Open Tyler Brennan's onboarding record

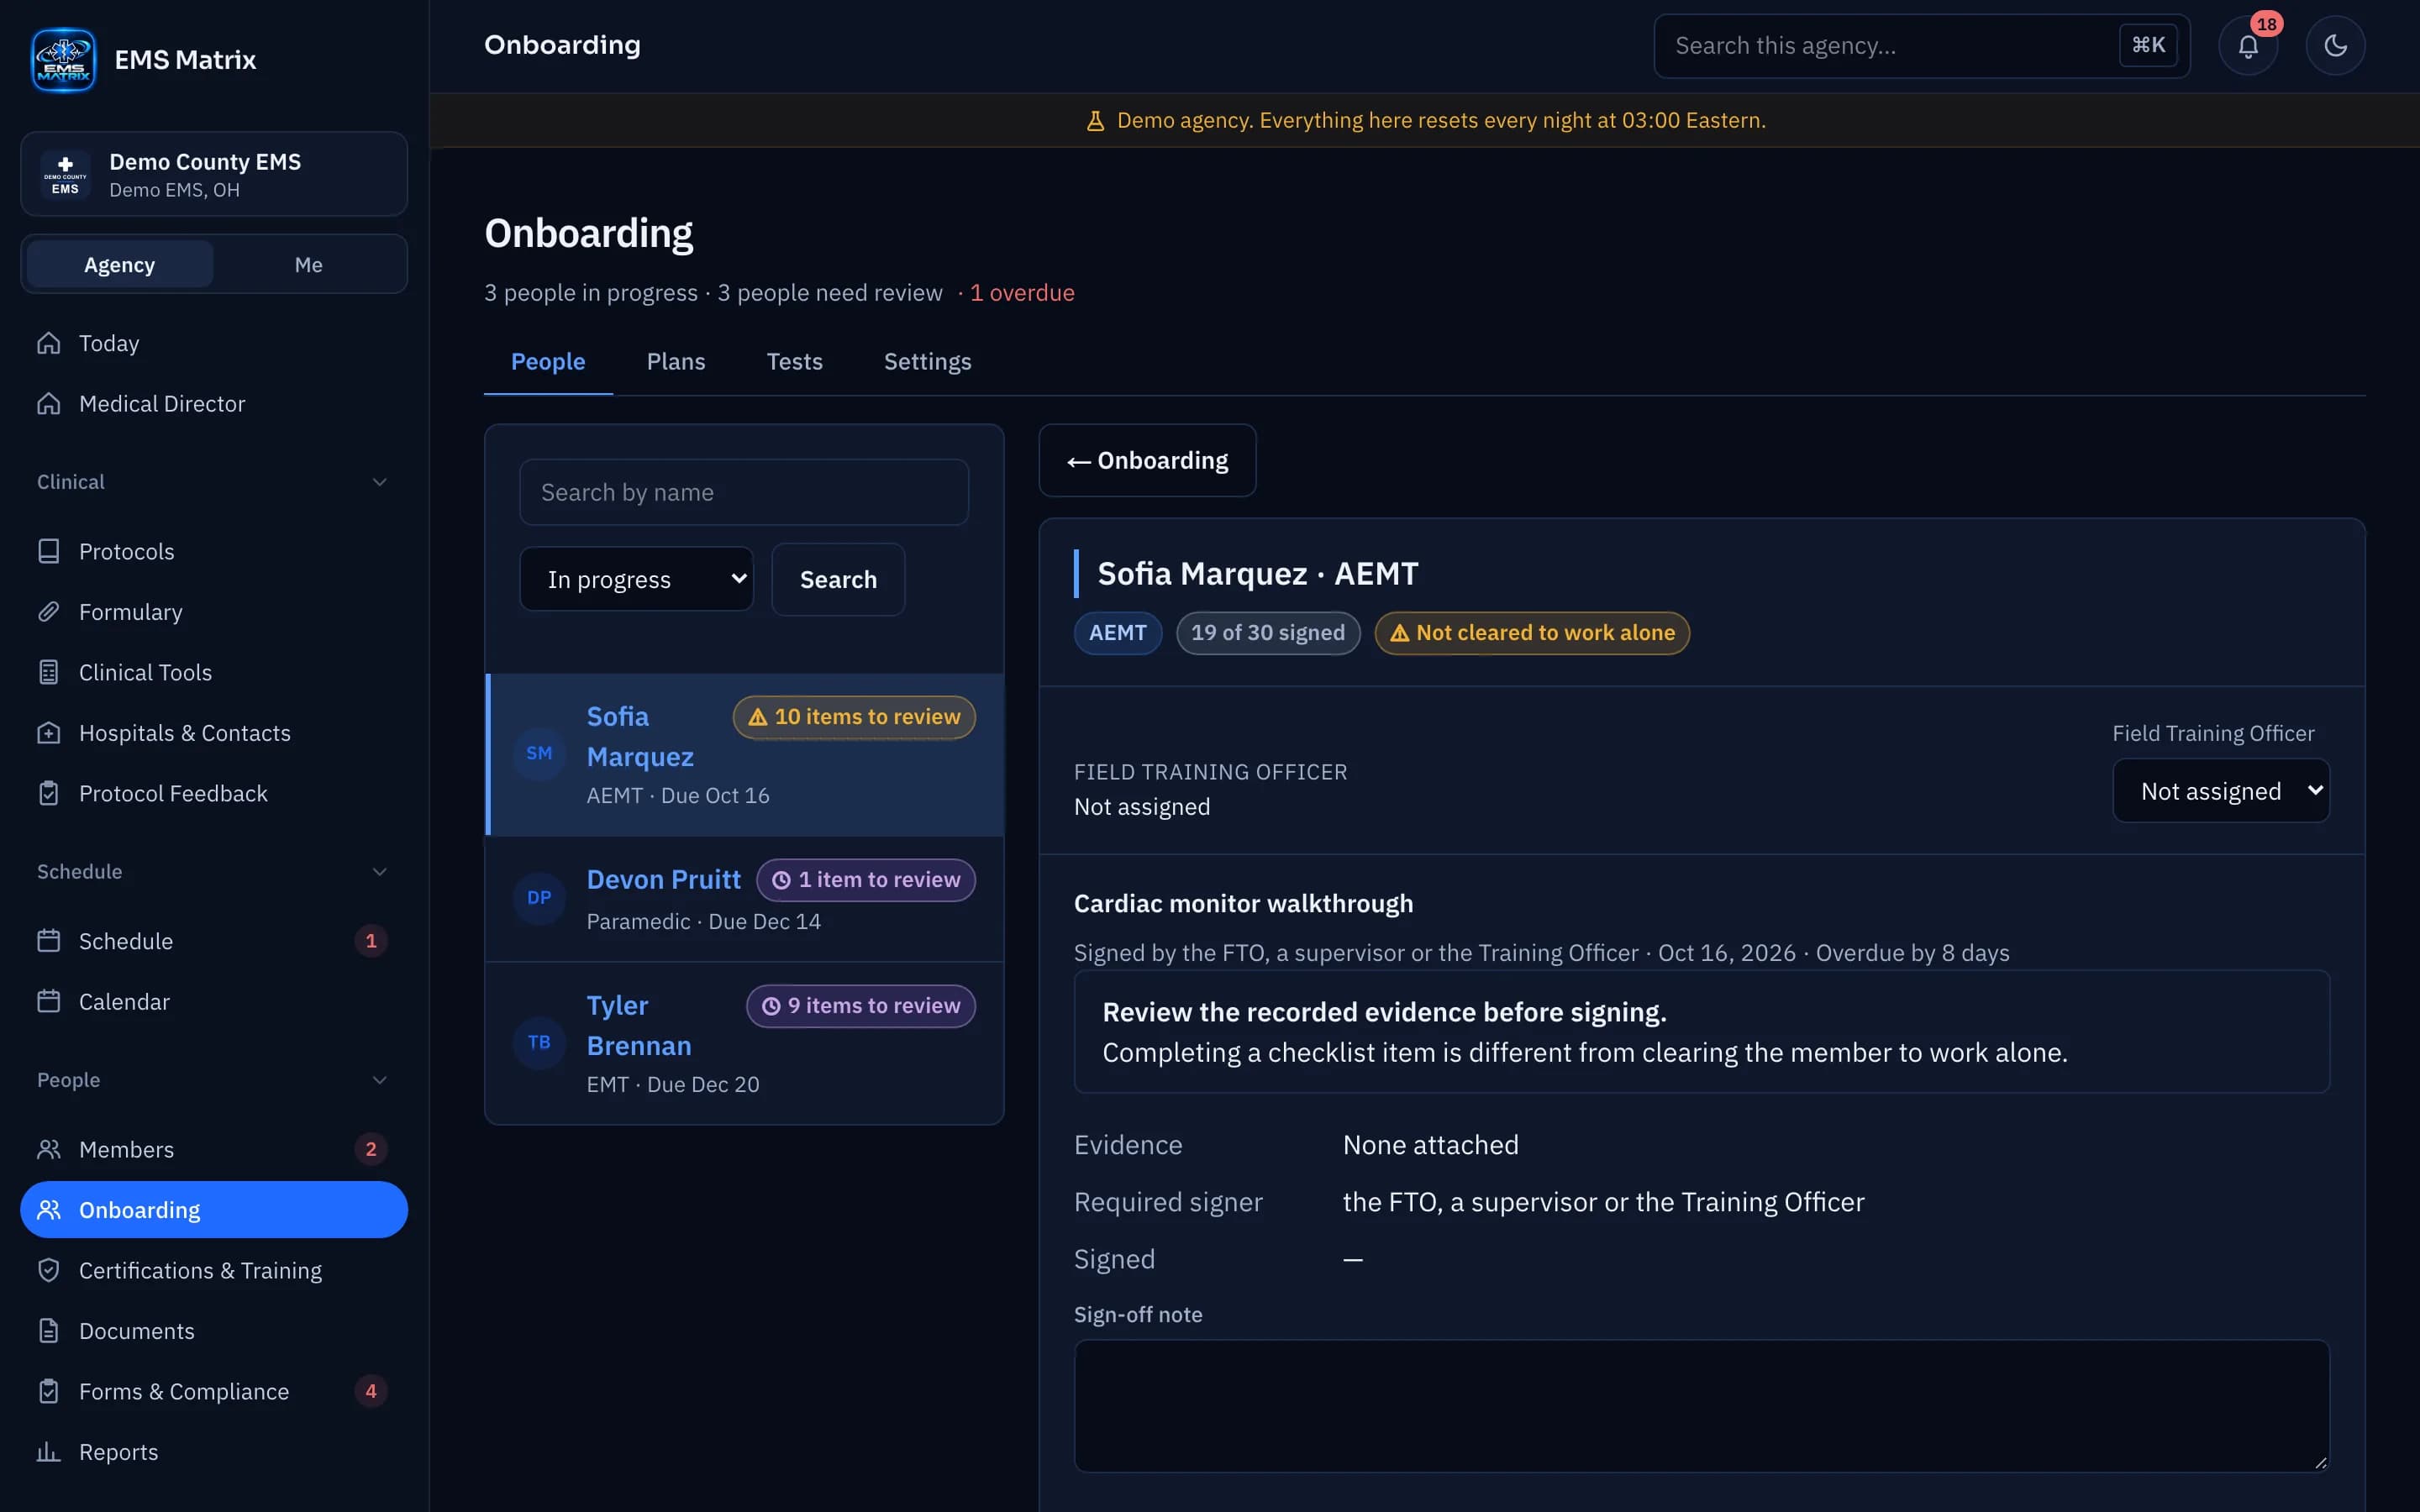point(744,1043)
